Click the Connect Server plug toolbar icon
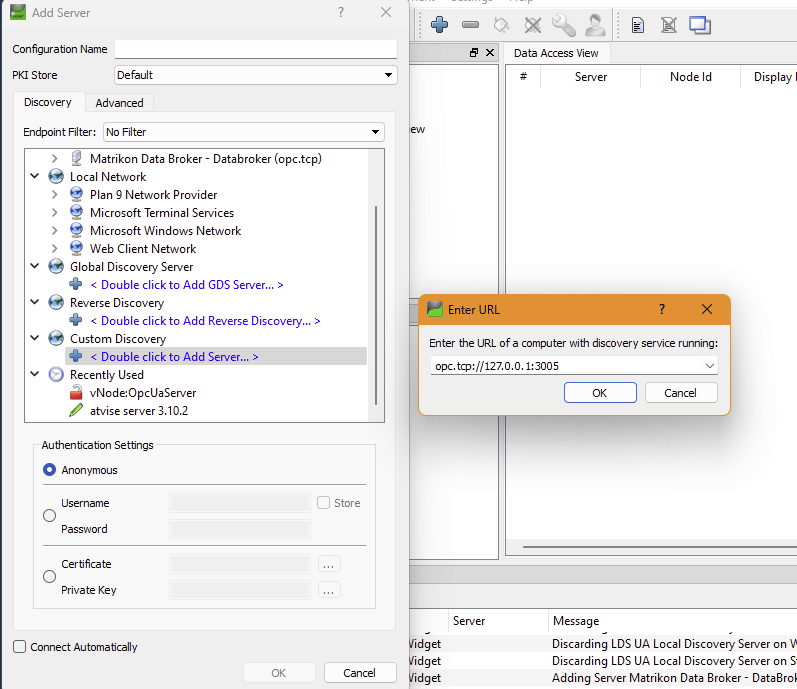The width and height of the screenshot is (797, 689). (502, 24)
